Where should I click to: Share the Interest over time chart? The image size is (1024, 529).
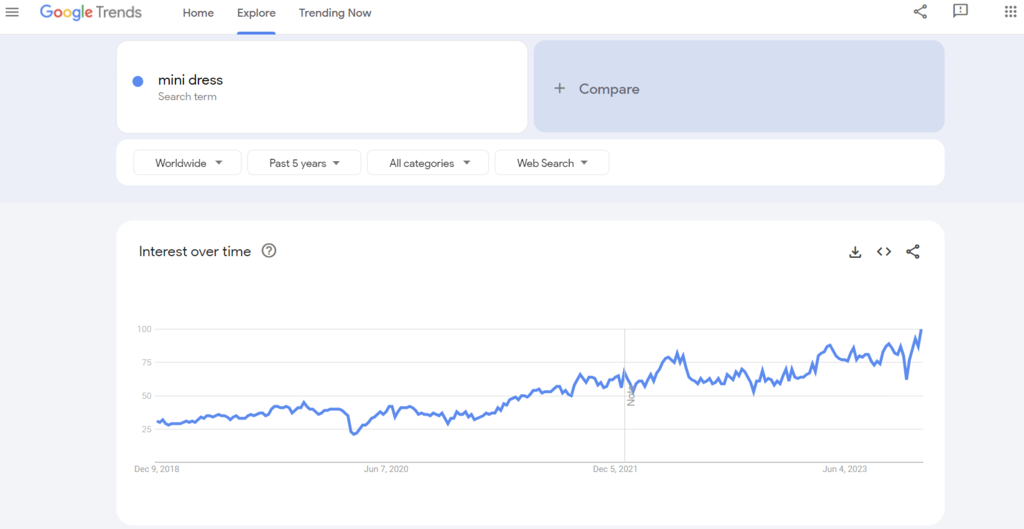click(913, 252)
